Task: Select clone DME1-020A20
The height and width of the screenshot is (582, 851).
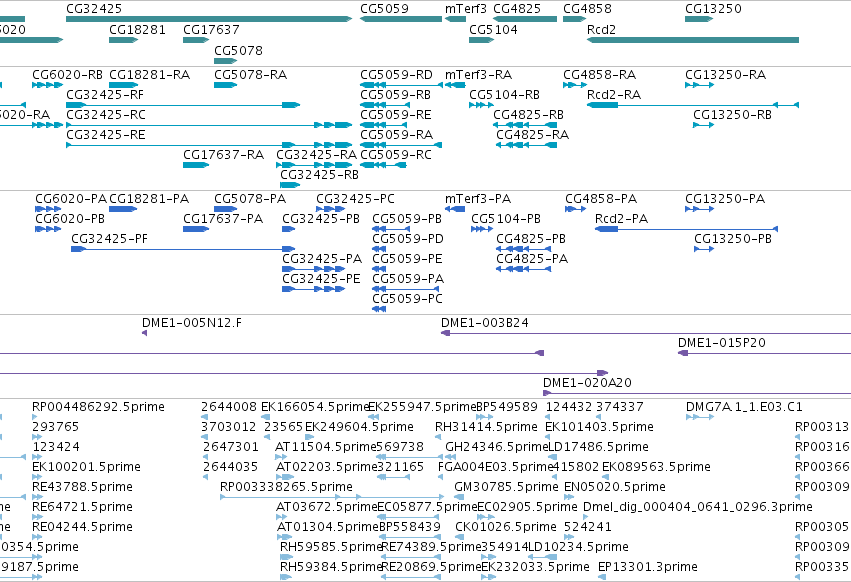Action: click(697, 393)
